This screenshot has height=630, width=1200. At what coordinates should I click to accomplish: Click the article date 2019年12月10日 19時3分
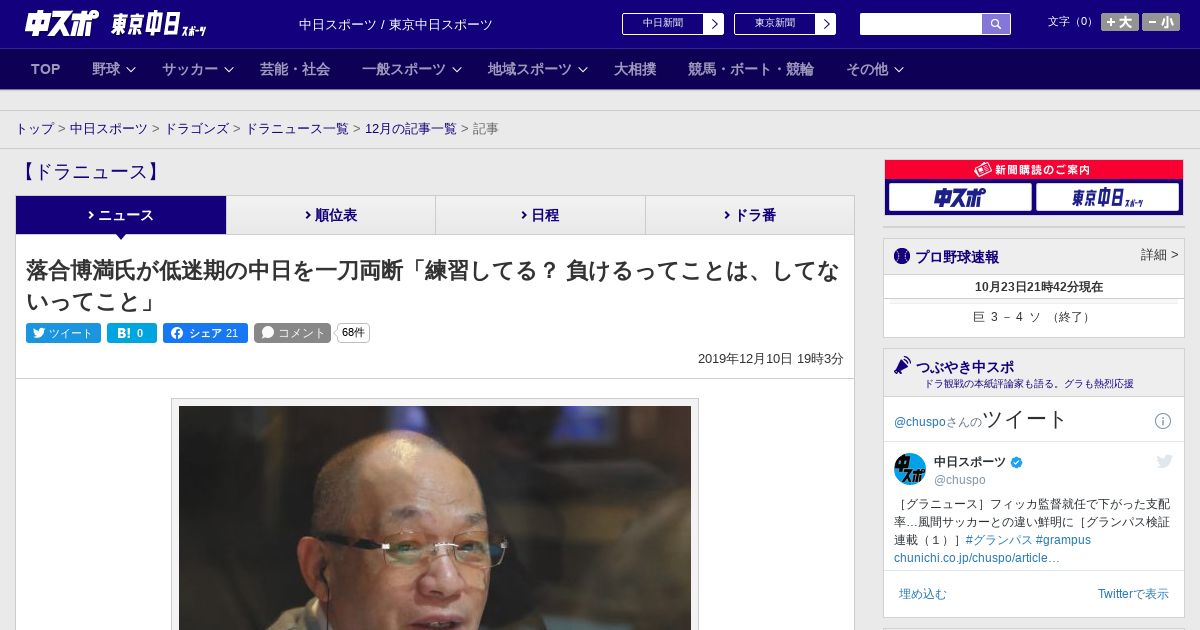(771, 359)
